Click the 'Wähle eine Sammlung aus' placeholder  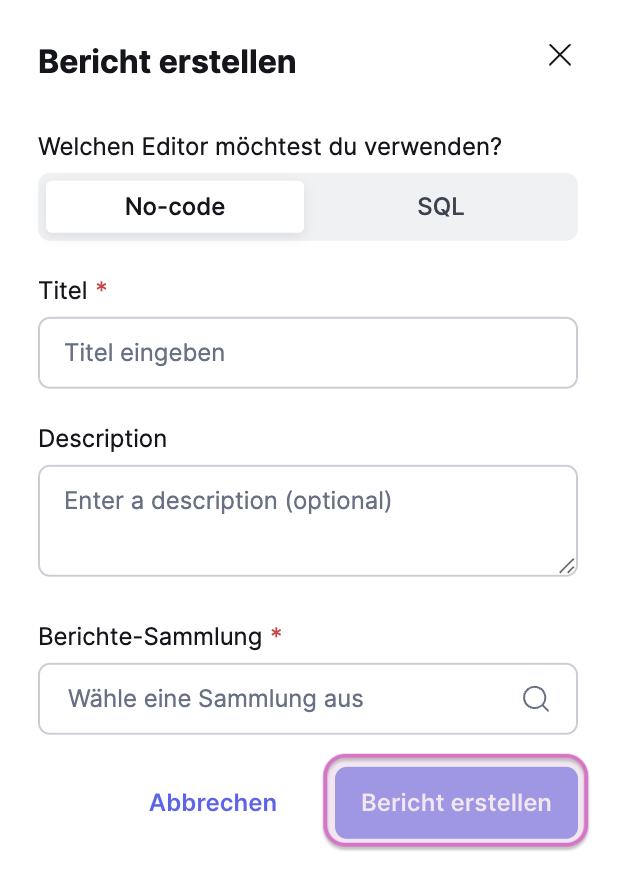point(215,698)
